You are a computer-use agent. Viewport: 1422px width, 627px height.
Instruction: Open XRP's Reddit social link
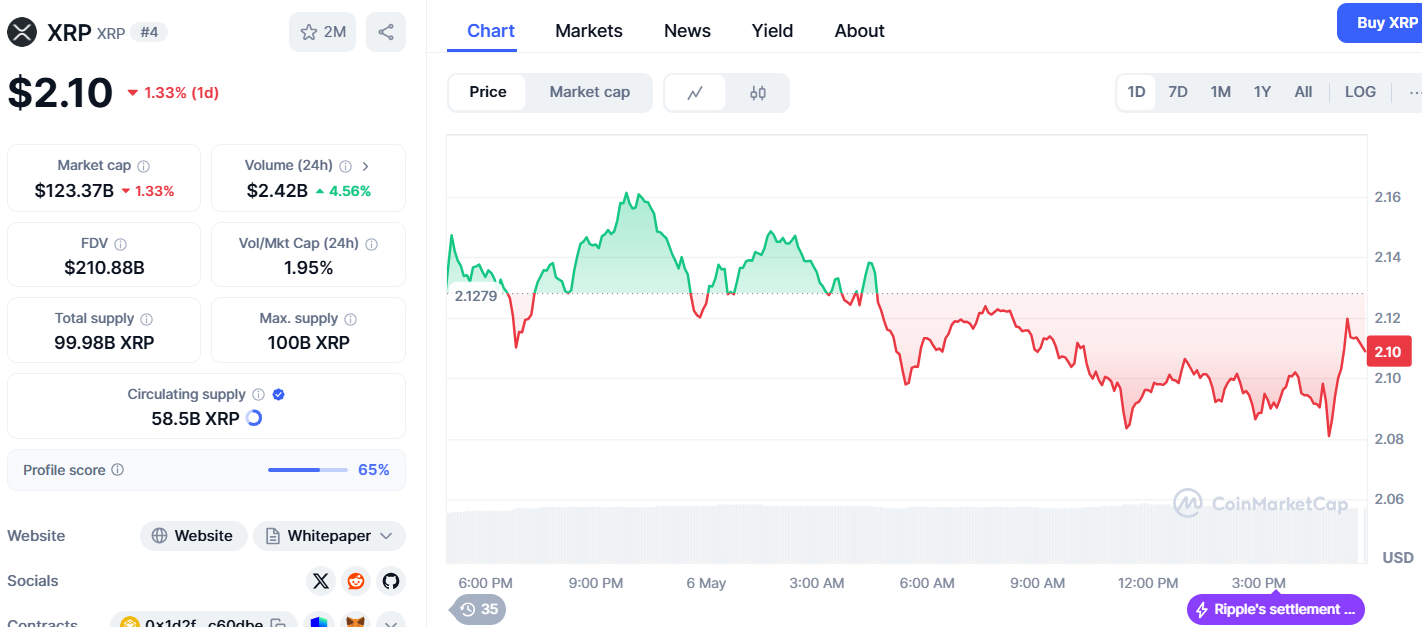point(355,581)
